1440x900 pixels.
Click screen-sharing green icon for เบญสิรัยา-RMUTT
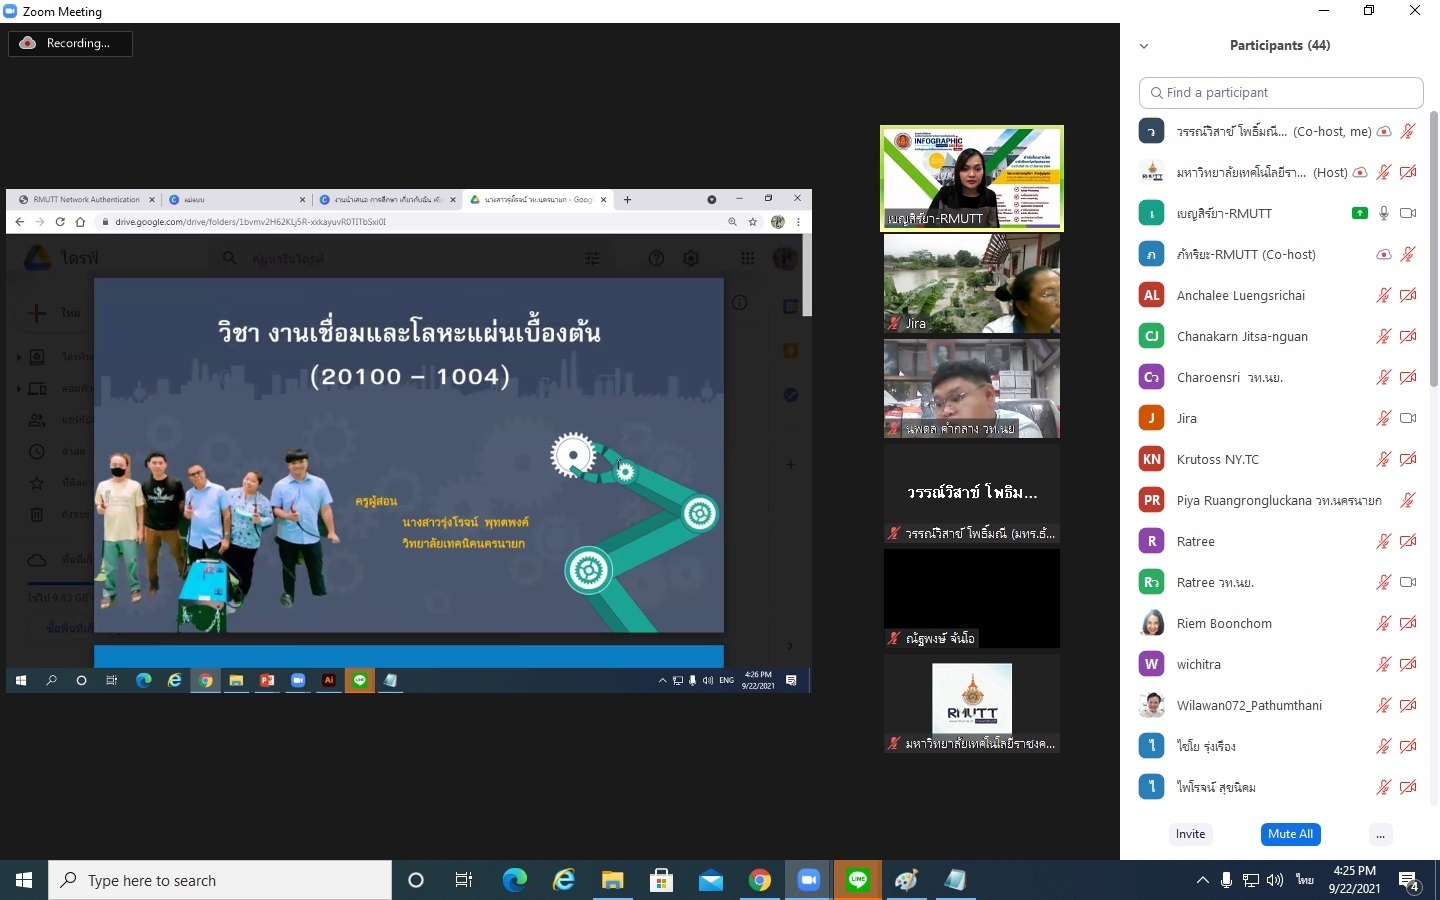[x=1360, y=213]
